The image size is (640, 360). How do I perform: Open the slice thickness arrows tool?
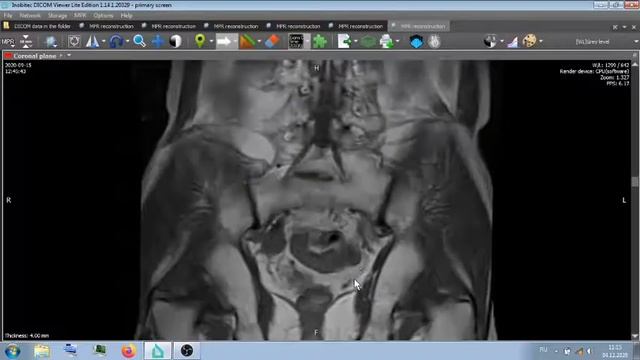pyautogui.click(x=26, y=41)
